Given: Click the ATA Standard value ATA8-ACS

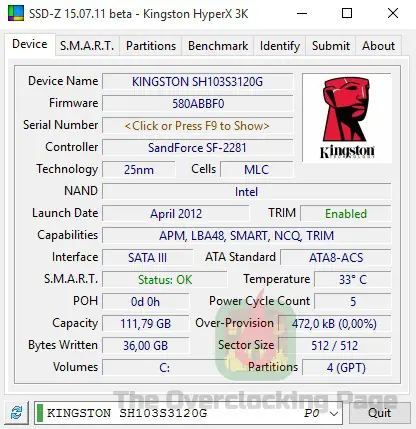Looking at the screenshot, I should click(x=335, y=258).
